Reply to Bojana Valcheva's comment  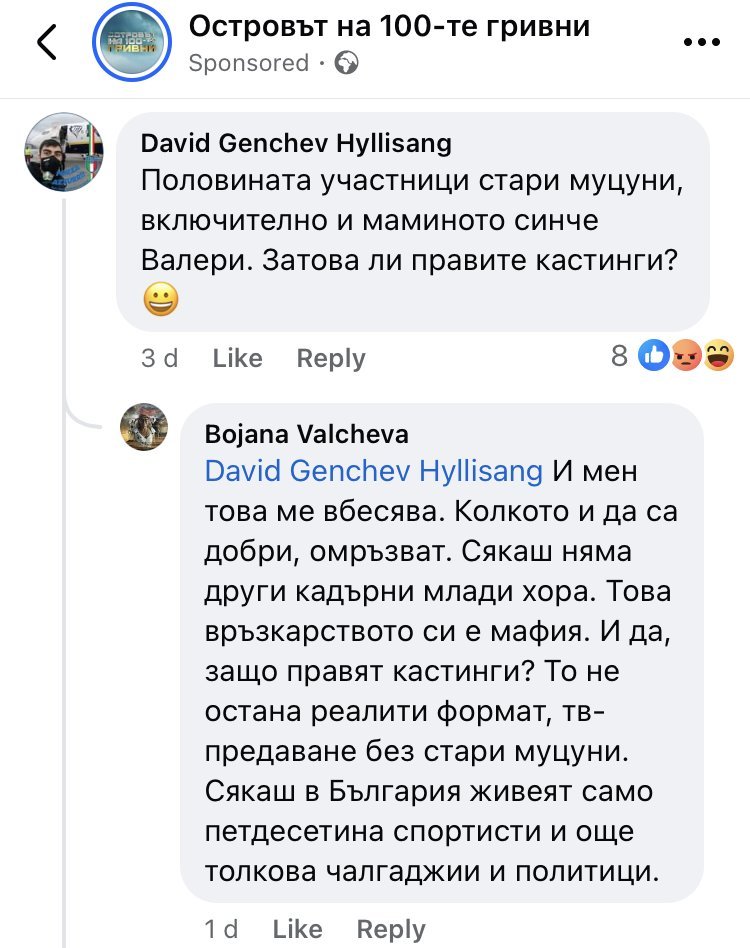click(x=391, y=929)
